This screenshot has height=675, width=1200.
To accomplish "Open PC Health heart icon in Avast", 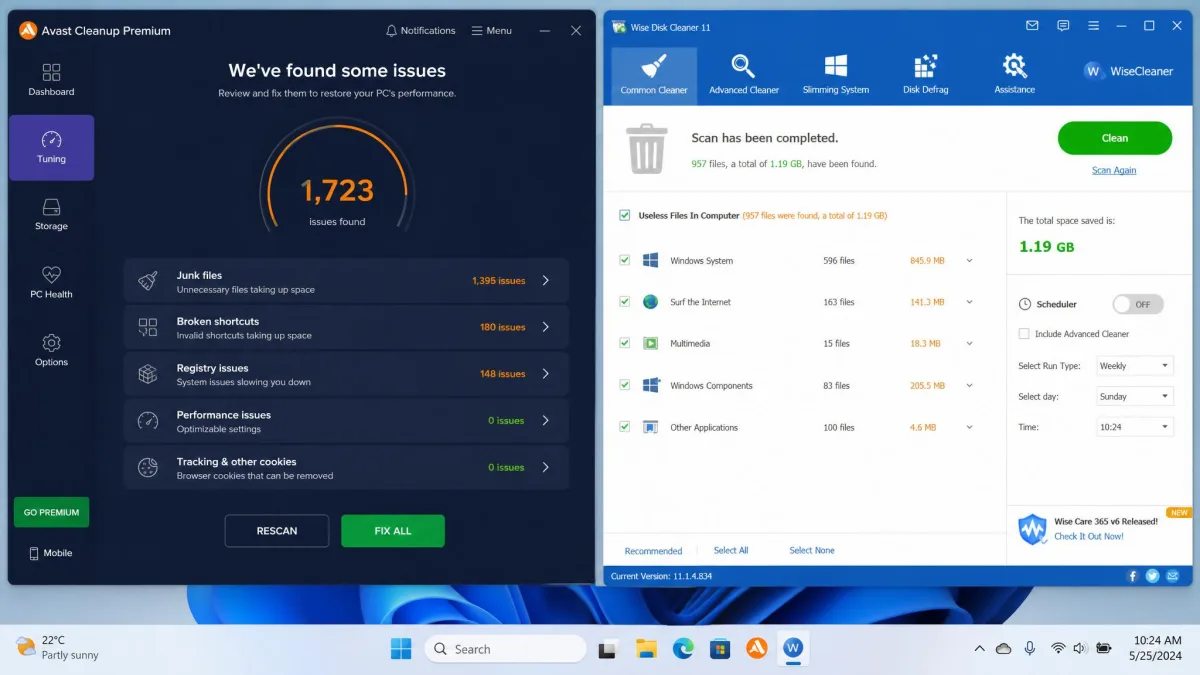I will [x=51, y=274].
